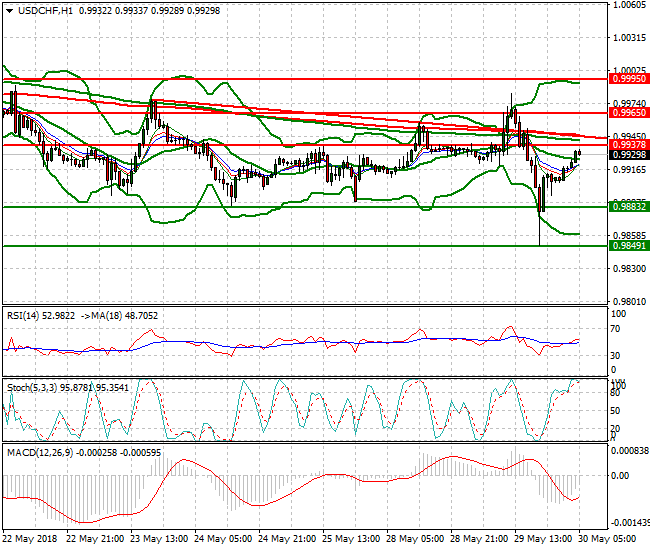Click the 0.98010 price scale value
650x550 pixels.
click(x=630, y=301)
